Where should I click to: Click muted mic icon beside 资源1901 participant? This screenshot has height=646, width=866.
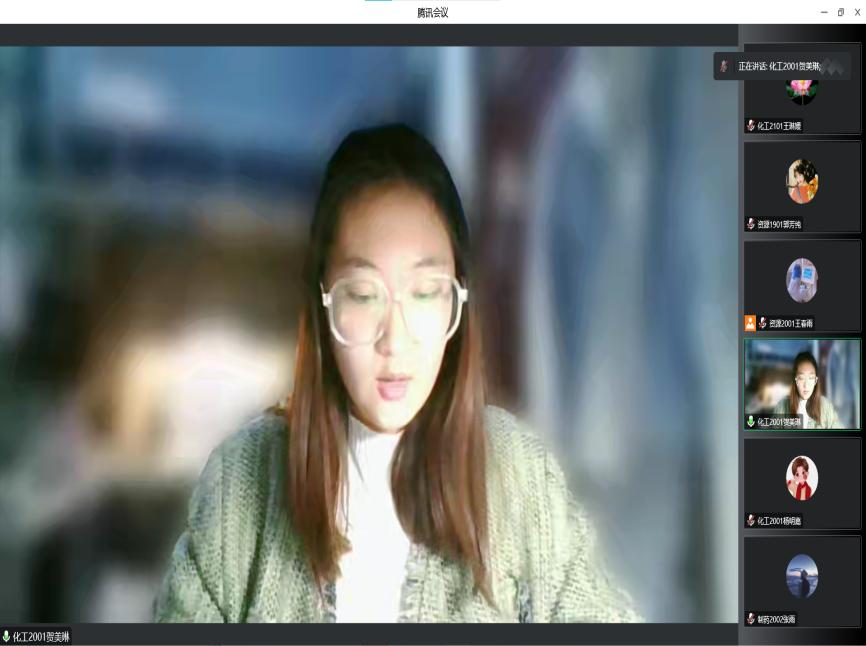tap(751, 224)
